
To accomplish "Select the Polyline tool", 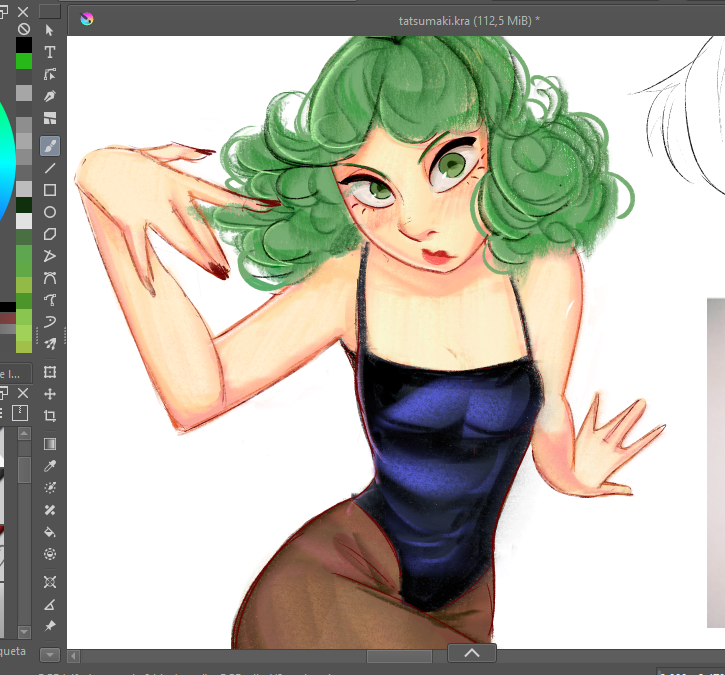I will pyautogui.click(x=49, y=256).
